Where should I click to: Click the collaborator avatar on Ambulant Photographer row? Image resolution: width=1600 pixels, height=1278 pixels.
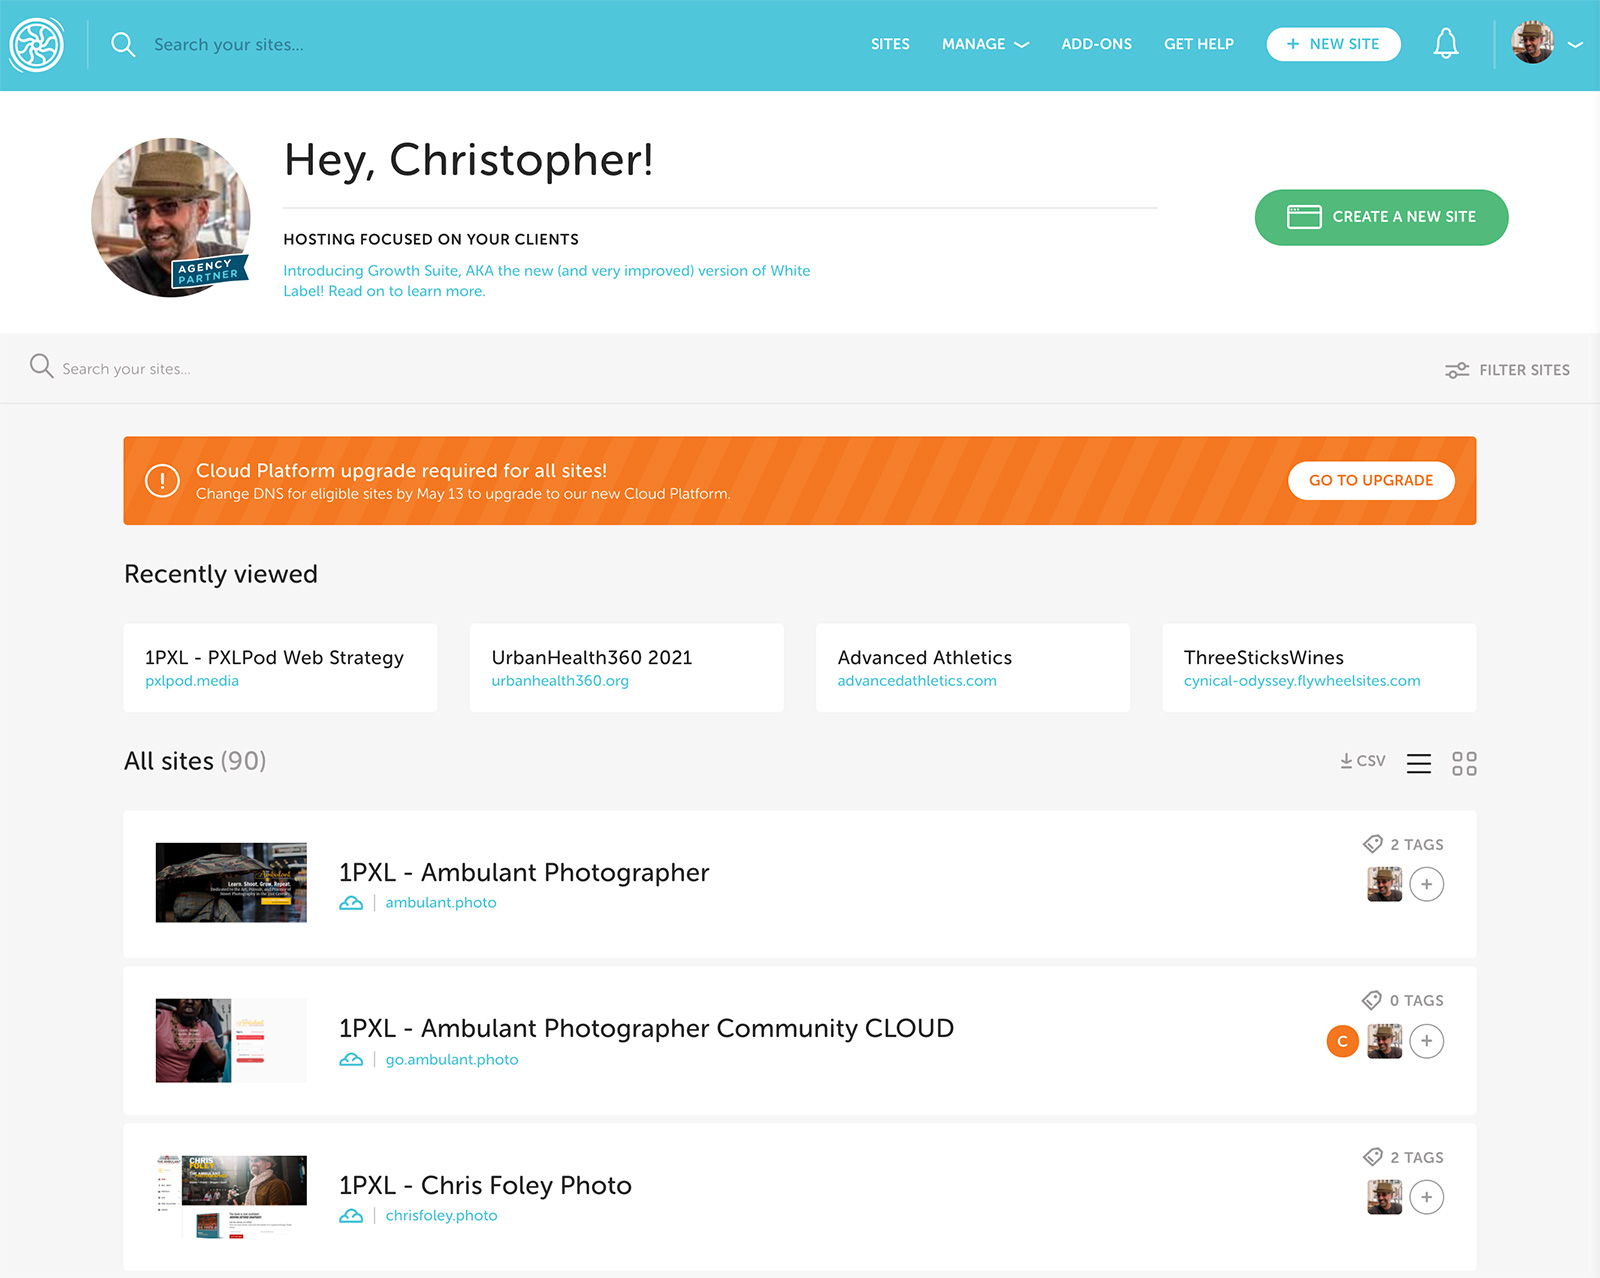(x=1384, y=884)
